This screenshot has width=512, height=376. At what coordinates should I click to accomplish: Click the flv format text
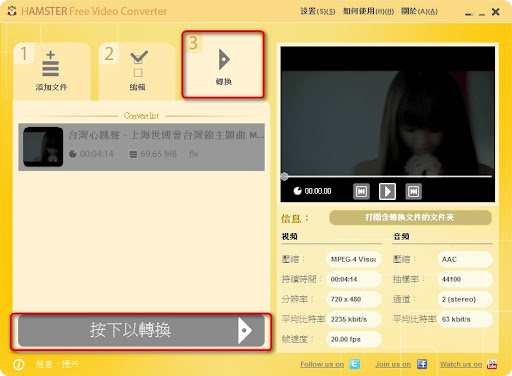pos(194,154)
